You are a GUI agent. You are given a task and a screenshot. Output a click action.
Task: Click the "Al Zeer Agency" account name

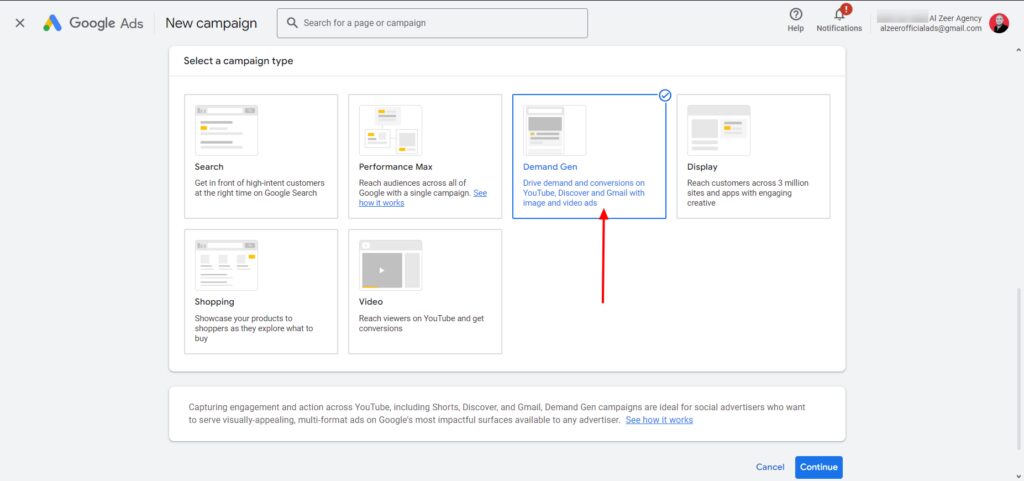955,18
